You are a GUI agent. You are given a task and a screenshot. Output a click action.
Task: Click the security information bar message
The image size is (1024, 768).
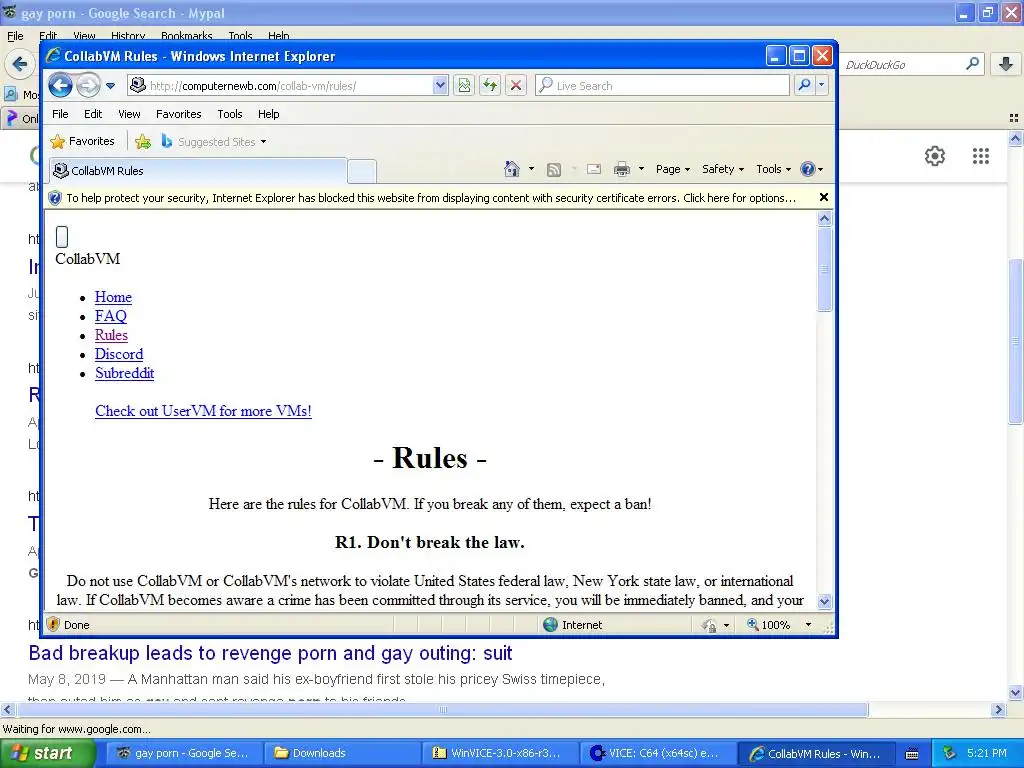tap(431, 198)
